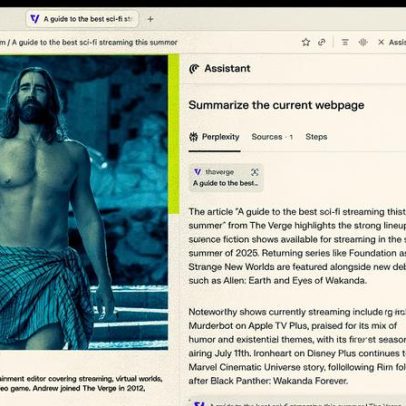Copy the page link with the link icon
The image size is (406, 406).
click(322, 42)
